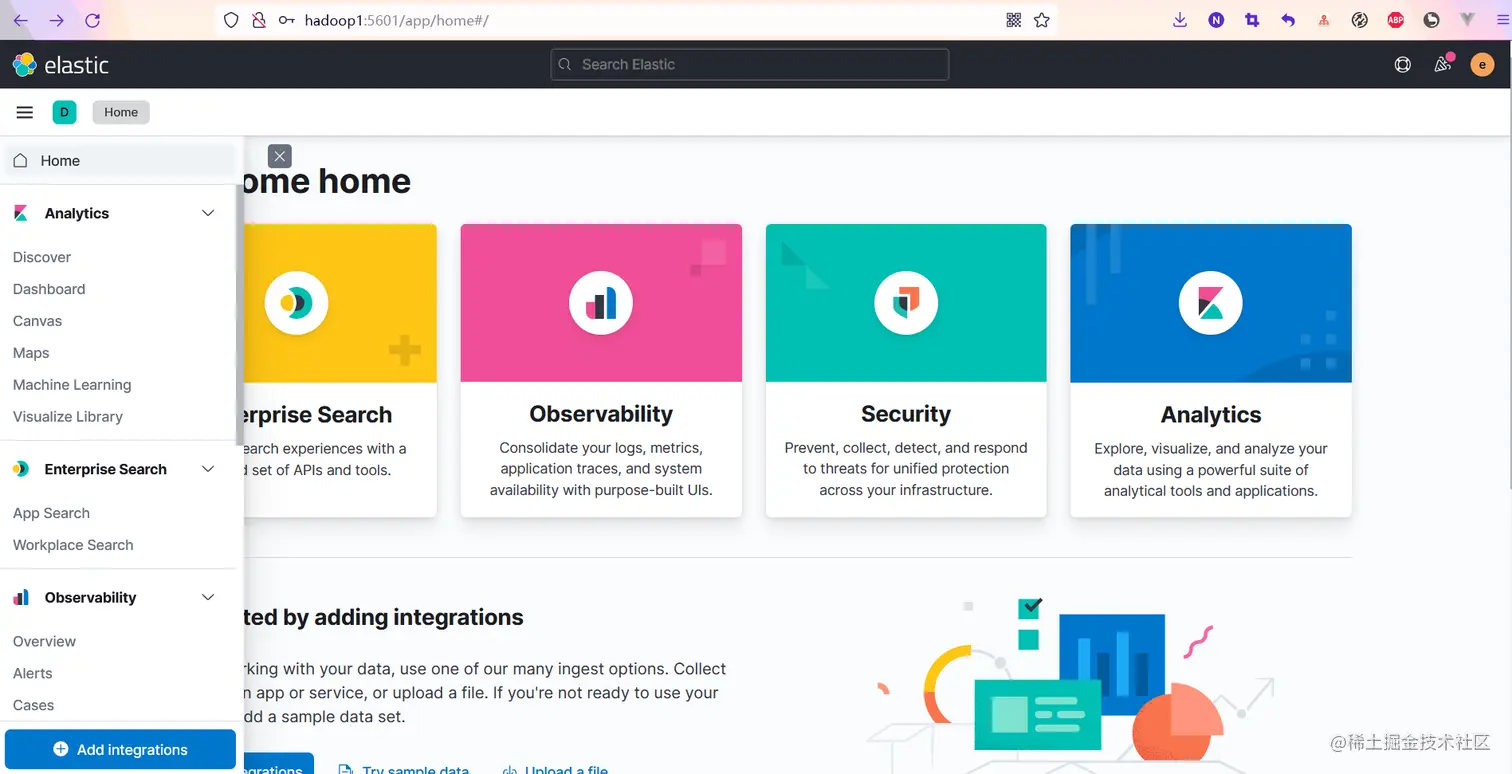
Task: Open the green D space selector
Action: 64,112
